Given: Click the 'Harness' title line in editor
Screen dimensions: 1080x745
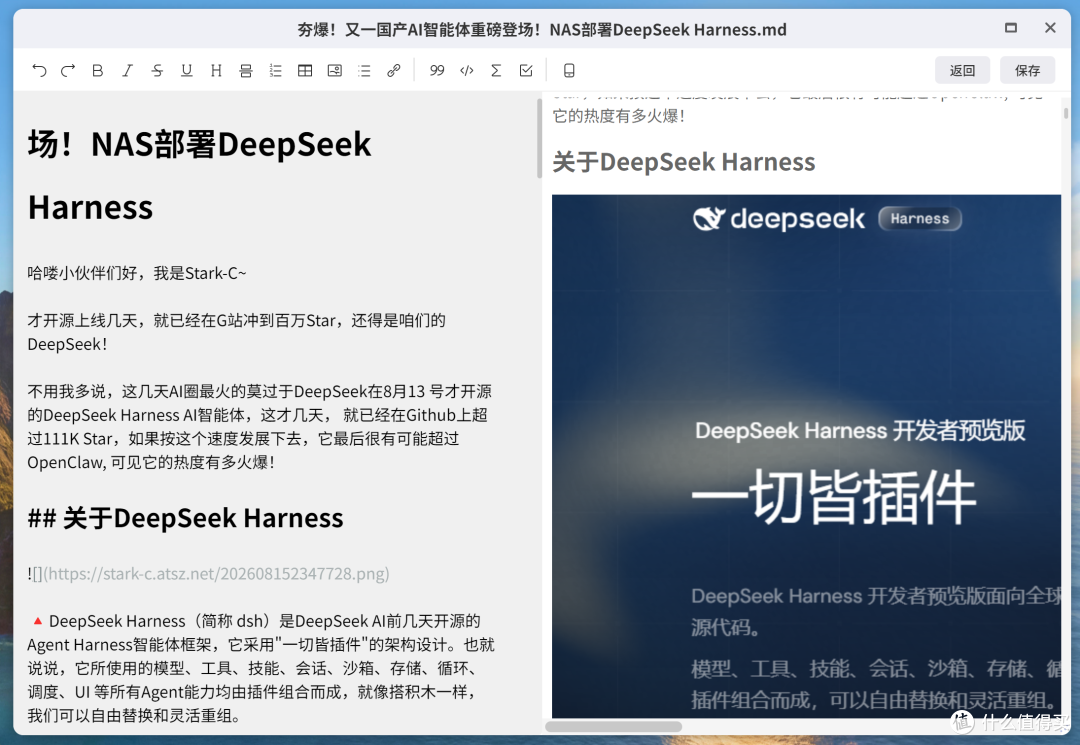Looking at the screenshot, I should pyautogui.click(x=90, y=207).
